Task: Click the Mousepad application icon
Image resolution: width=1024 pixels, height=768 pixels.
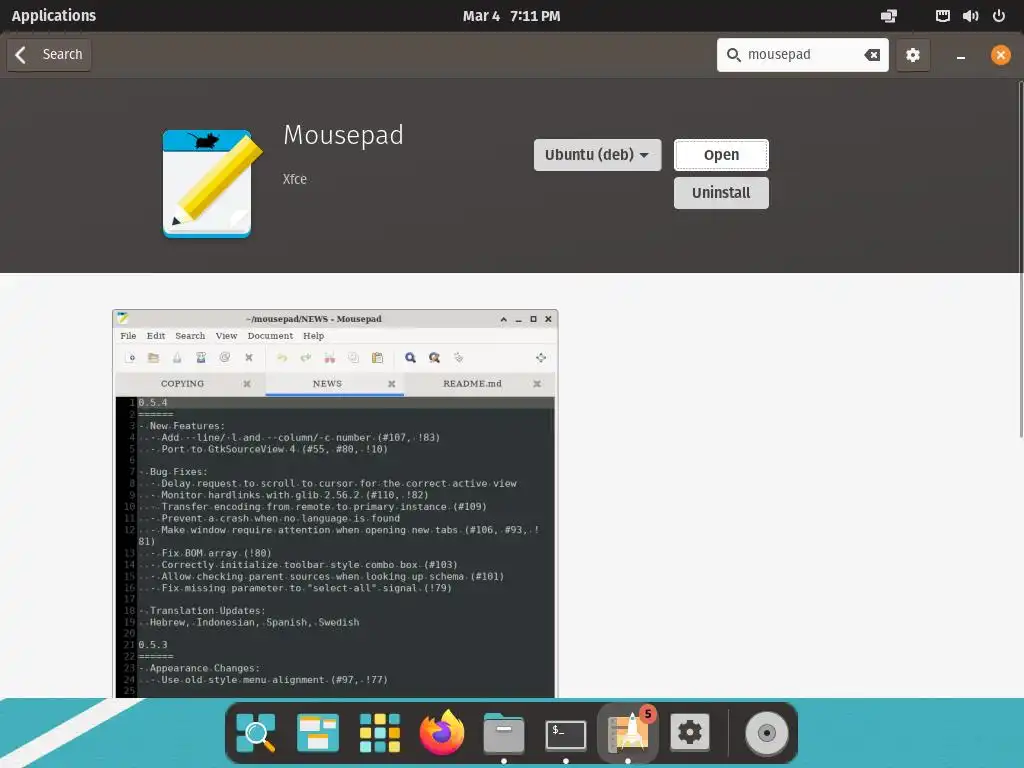Action: [212, 184]
